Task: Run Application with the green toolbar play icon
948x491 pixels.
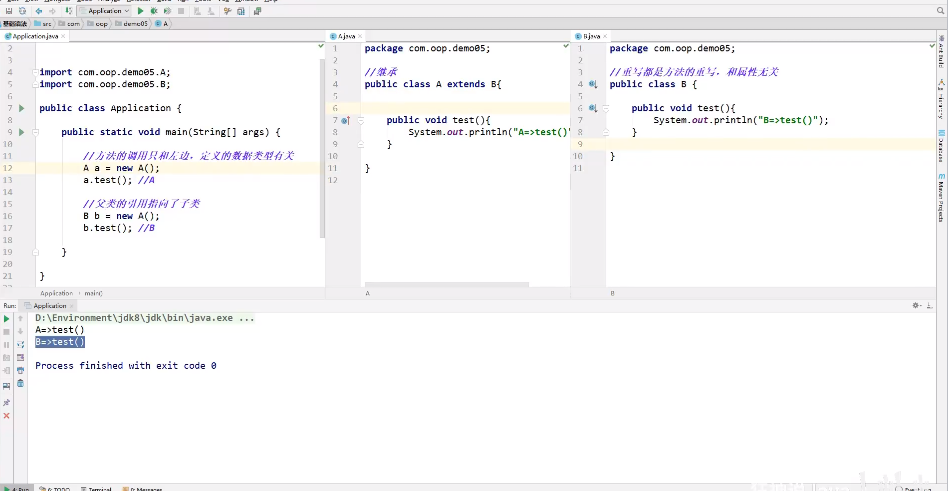Action: (140, 11)
